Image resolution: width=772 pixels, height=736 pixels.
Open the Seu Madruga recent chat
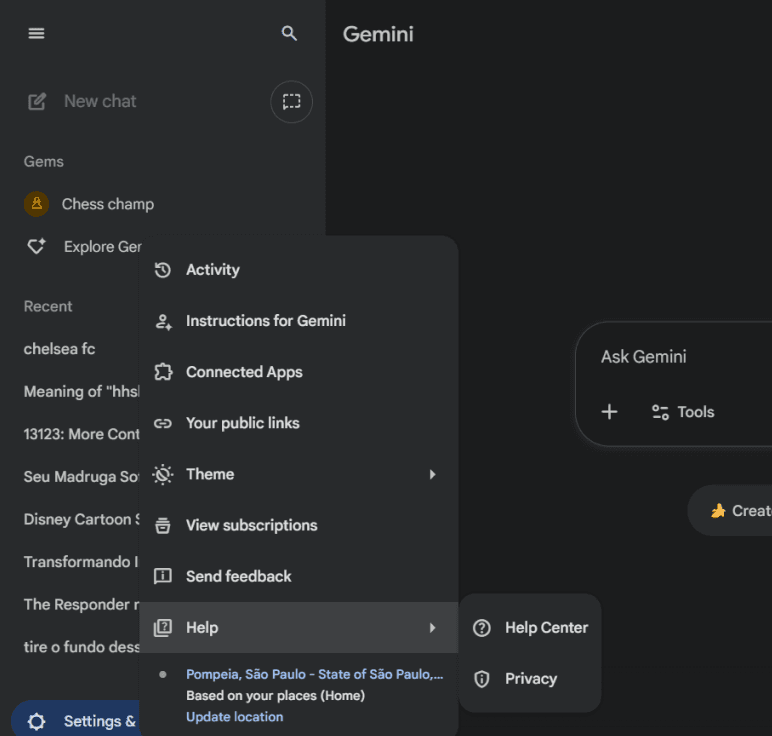click(x=82, y=477)
